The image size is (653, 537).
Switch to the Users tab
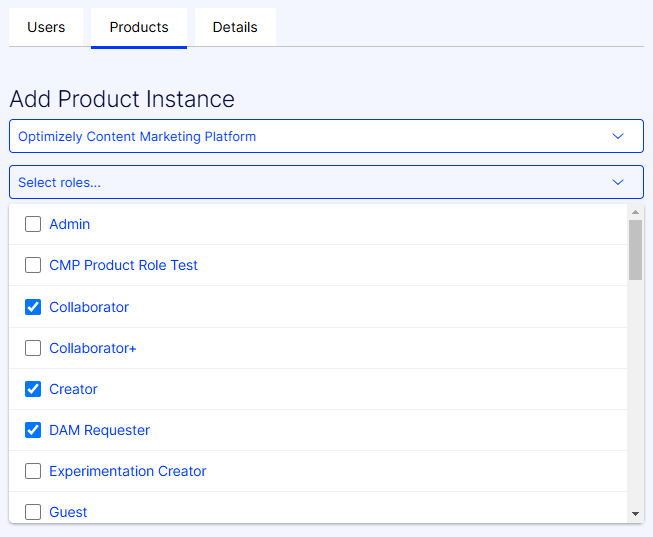point(46,27)
